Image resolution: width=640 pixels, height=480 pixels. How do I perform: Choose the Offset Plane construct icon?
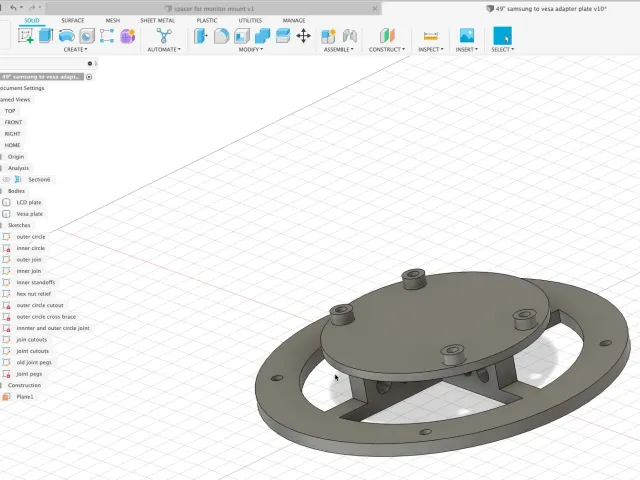387,36
